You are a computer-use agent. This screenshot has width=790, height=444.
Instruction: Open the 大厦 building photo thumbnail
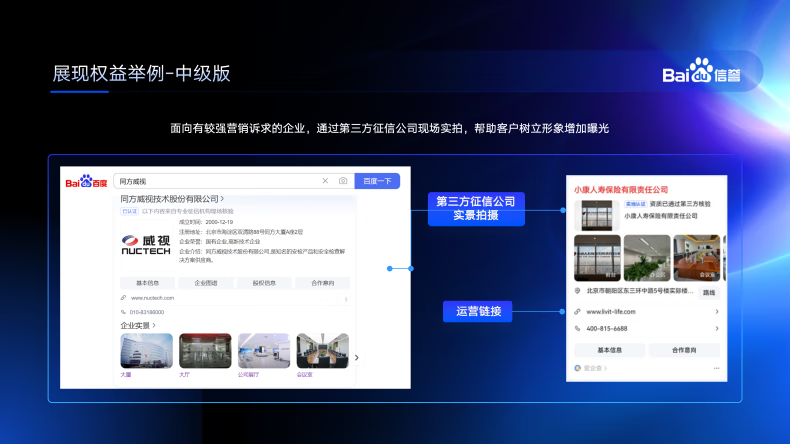pyautogui.click(x=146, y=351)
